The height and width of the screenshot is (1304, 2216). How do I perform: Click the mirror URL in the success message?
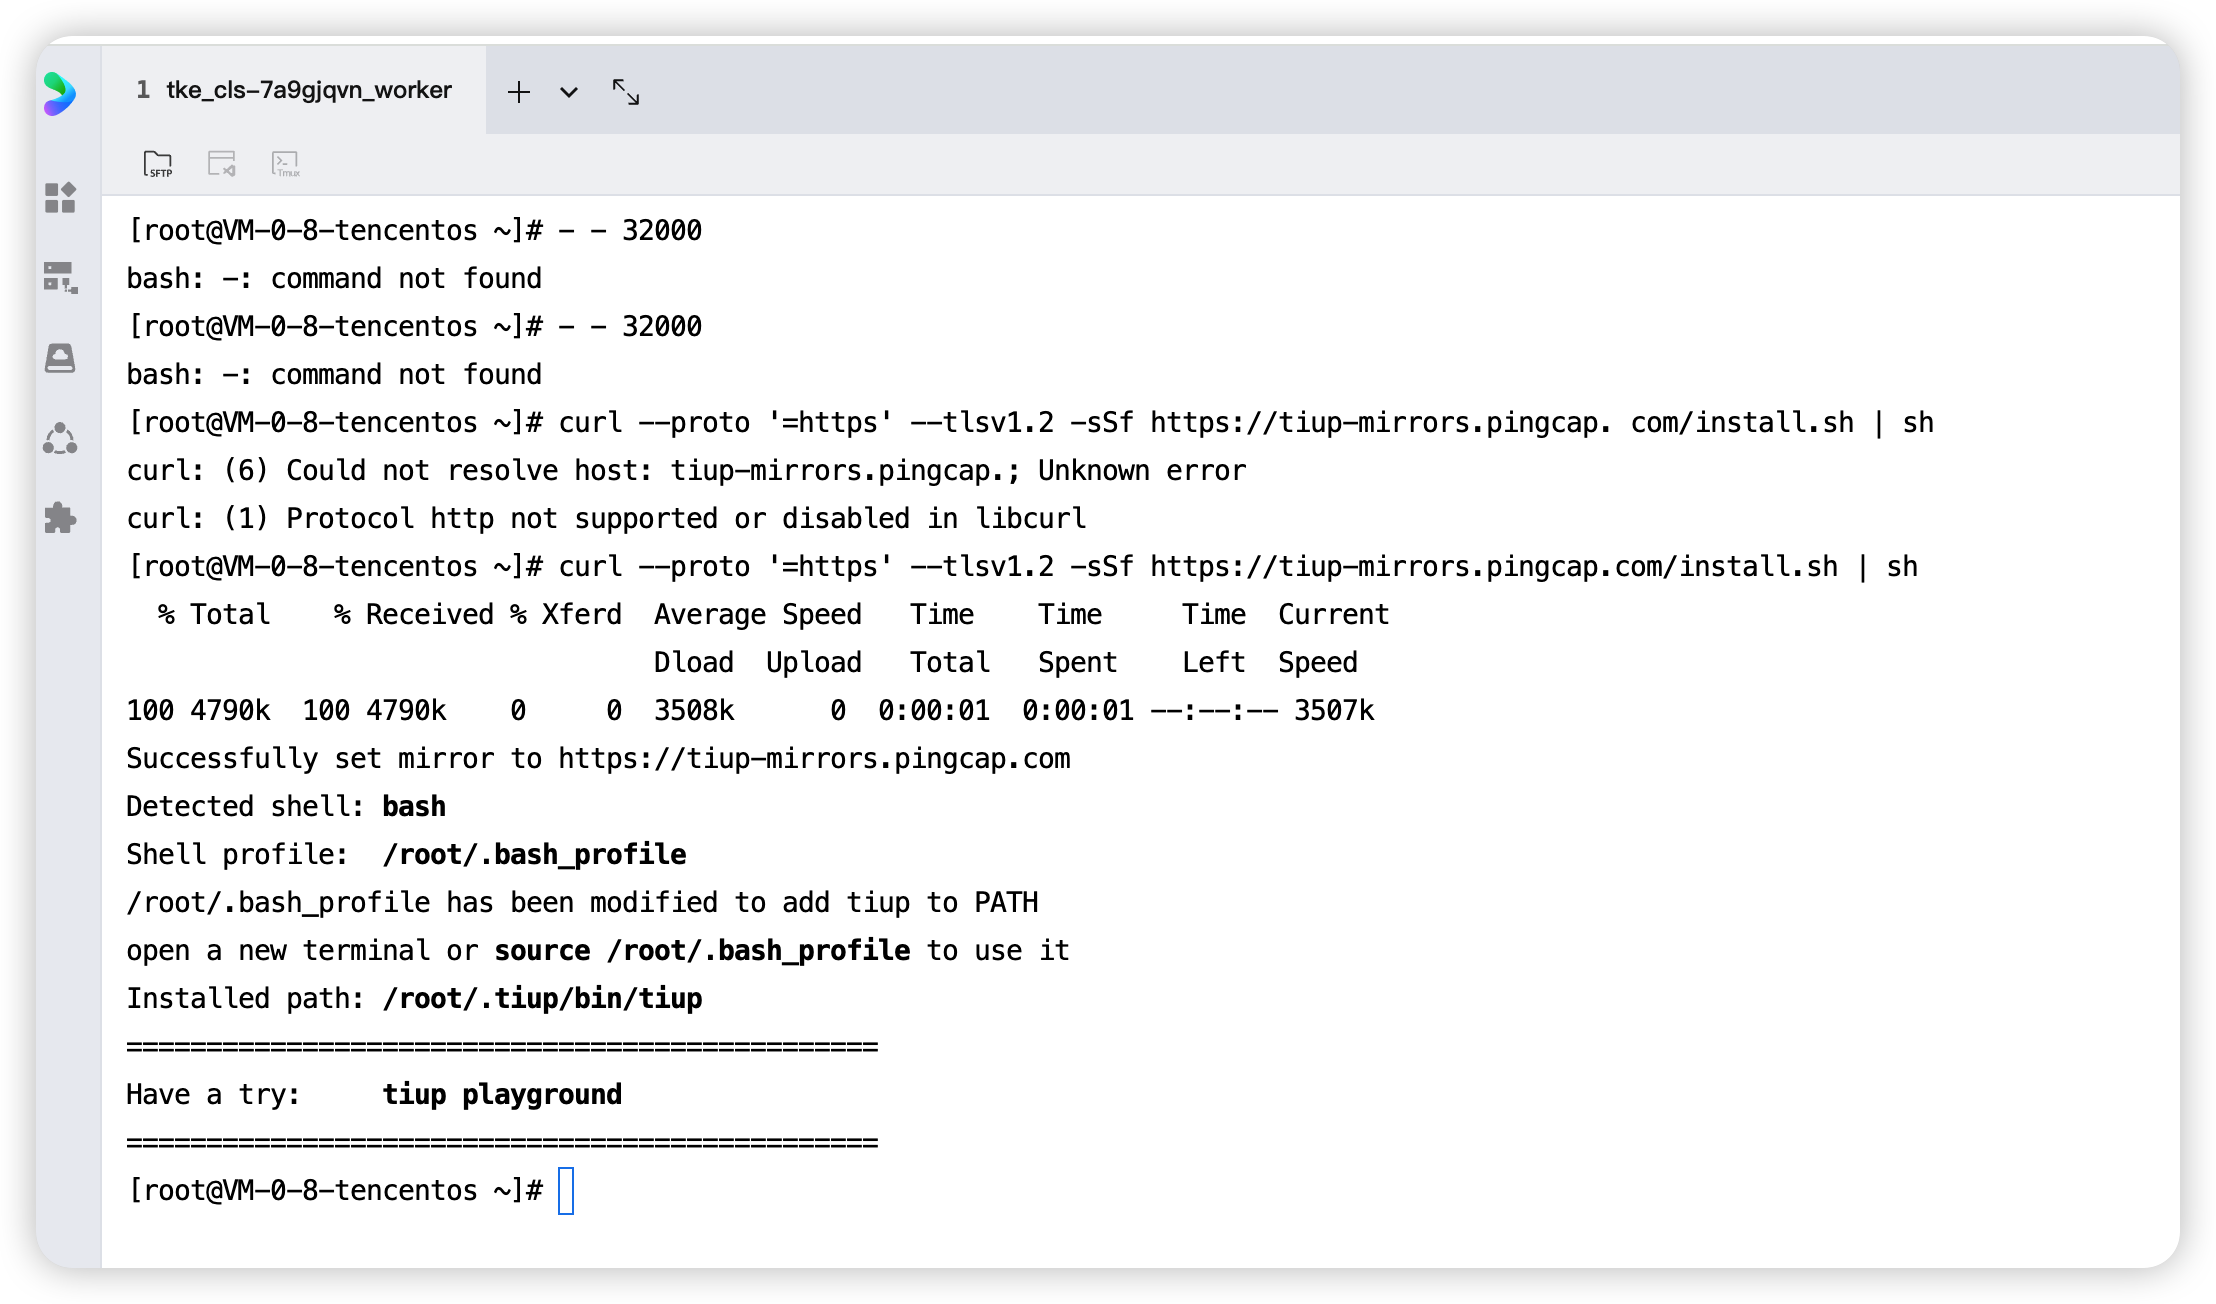(813, 759)
